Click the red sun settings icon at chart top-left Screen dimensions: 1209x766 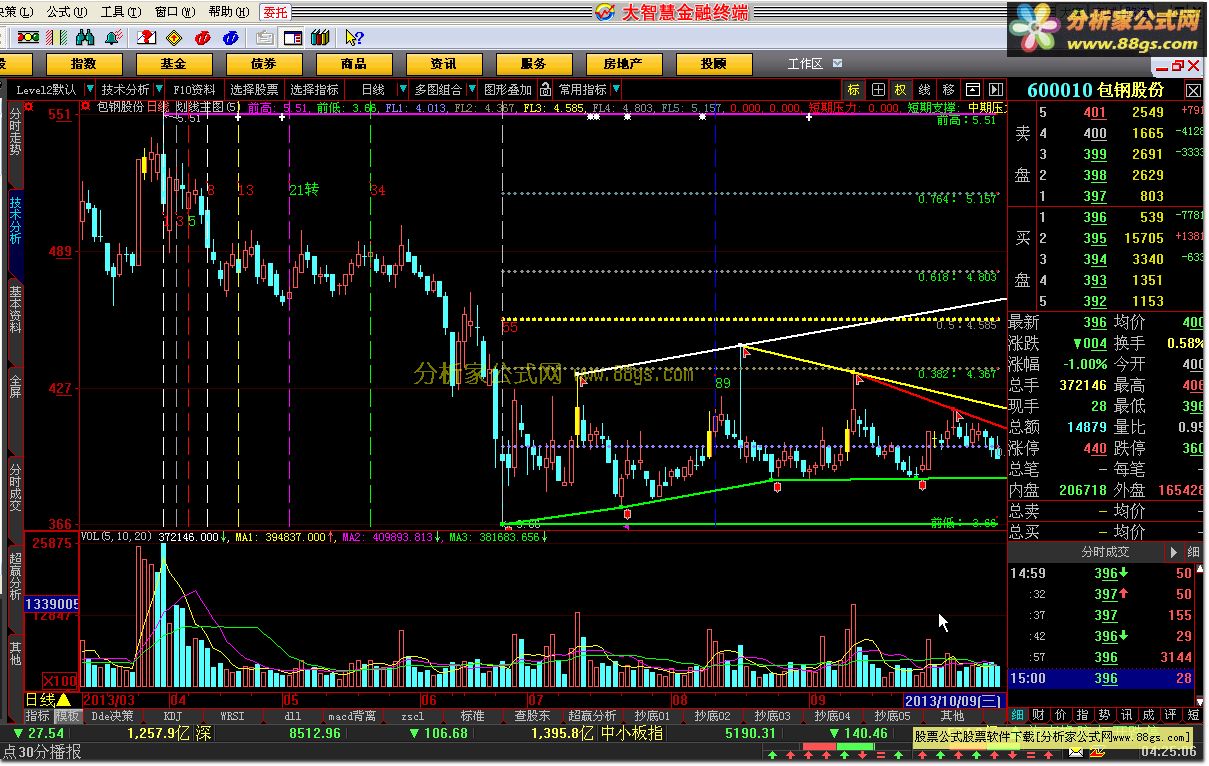point(85,106)
